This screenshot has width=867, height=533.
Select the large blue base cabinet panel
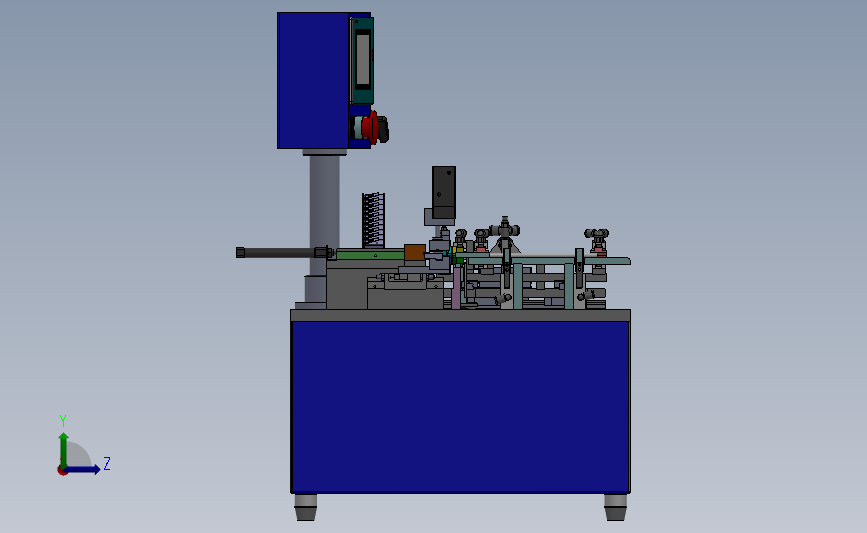pos(460,406)
